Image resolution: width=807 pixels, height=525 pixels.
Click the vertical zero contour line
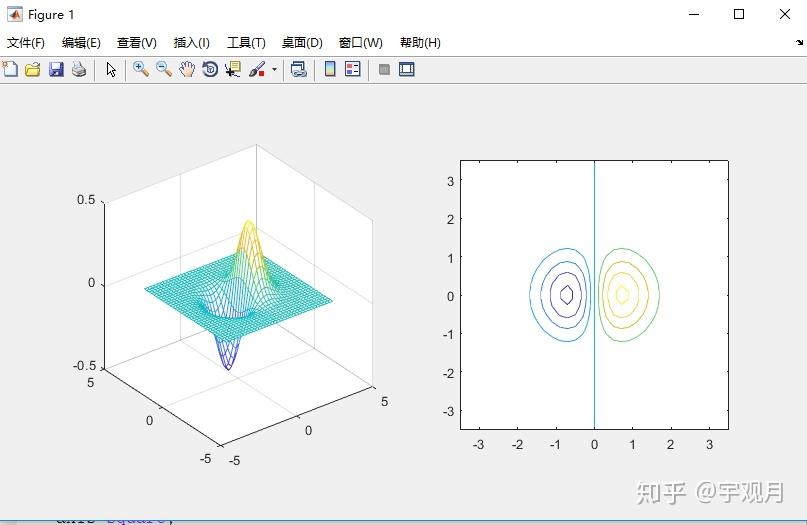click(594, 294)
